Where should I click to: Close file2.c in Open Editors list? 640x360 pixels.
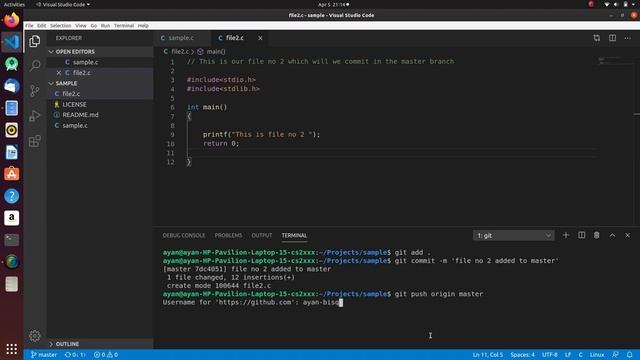click(x=59, y=73)
